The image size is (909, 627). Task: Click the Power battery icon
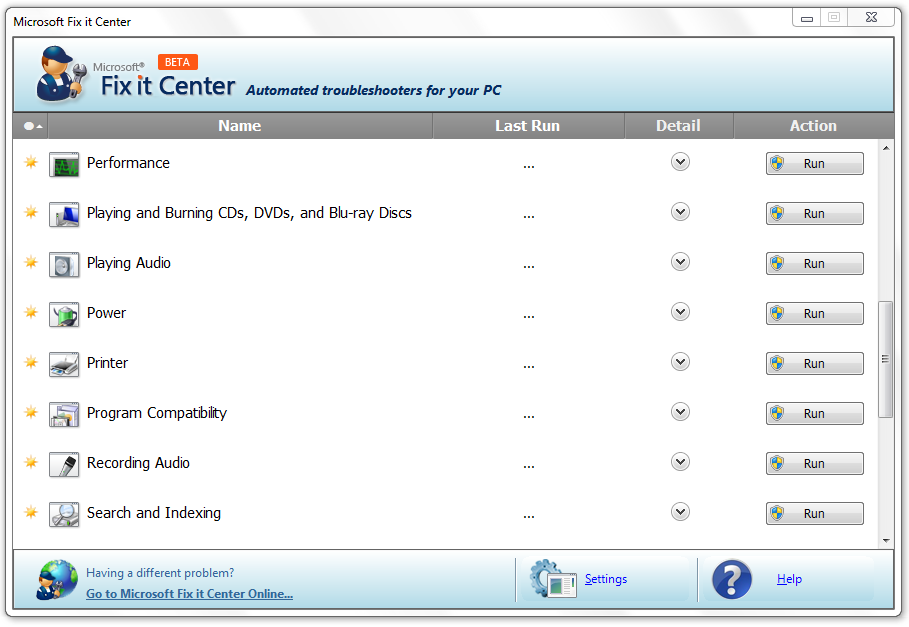[64, 315]
